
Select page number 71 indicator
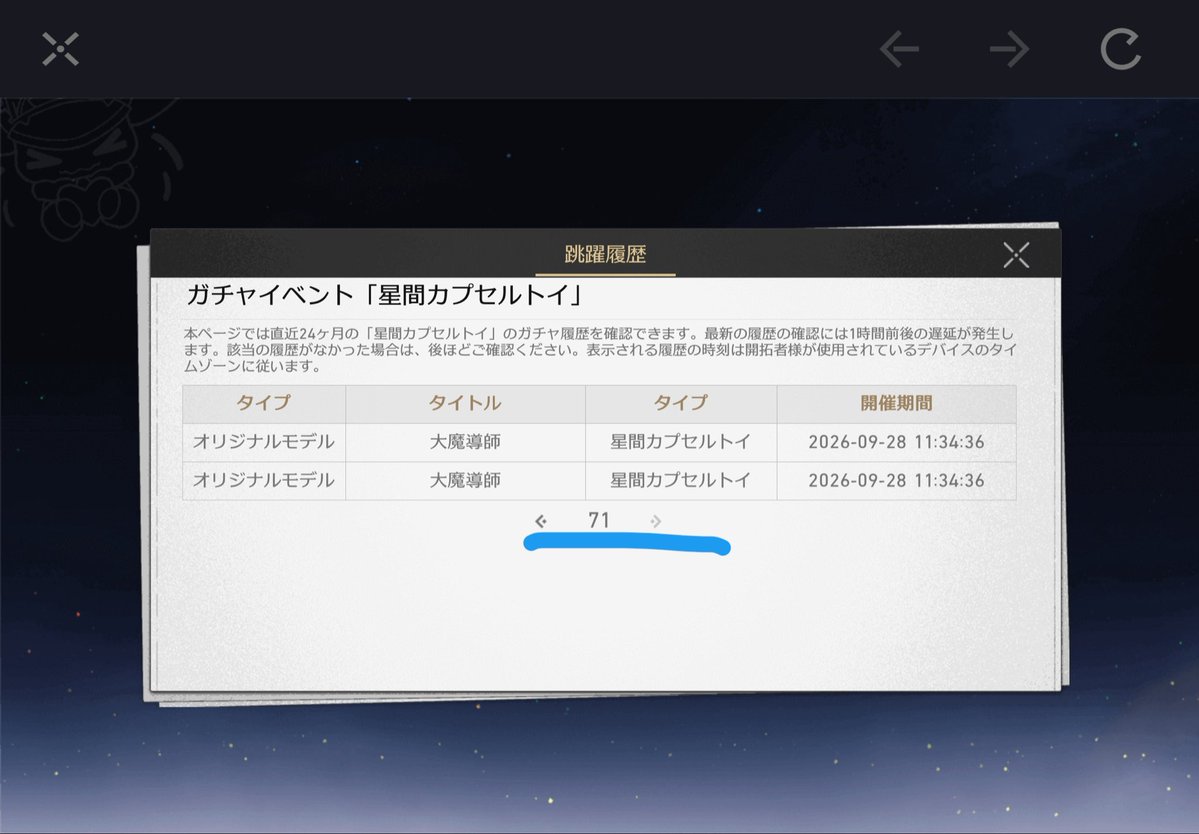(x=599, y=521)
